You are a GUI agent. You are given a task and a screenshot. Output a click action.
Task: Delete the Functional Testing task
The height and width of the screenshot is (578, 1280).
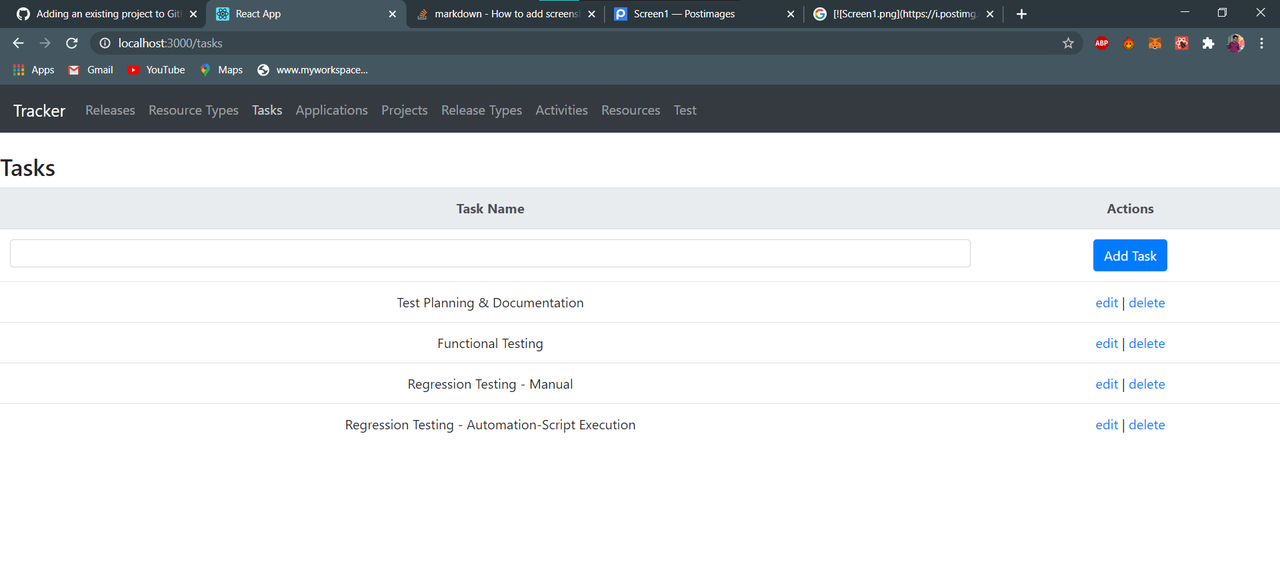point(1147,343)
